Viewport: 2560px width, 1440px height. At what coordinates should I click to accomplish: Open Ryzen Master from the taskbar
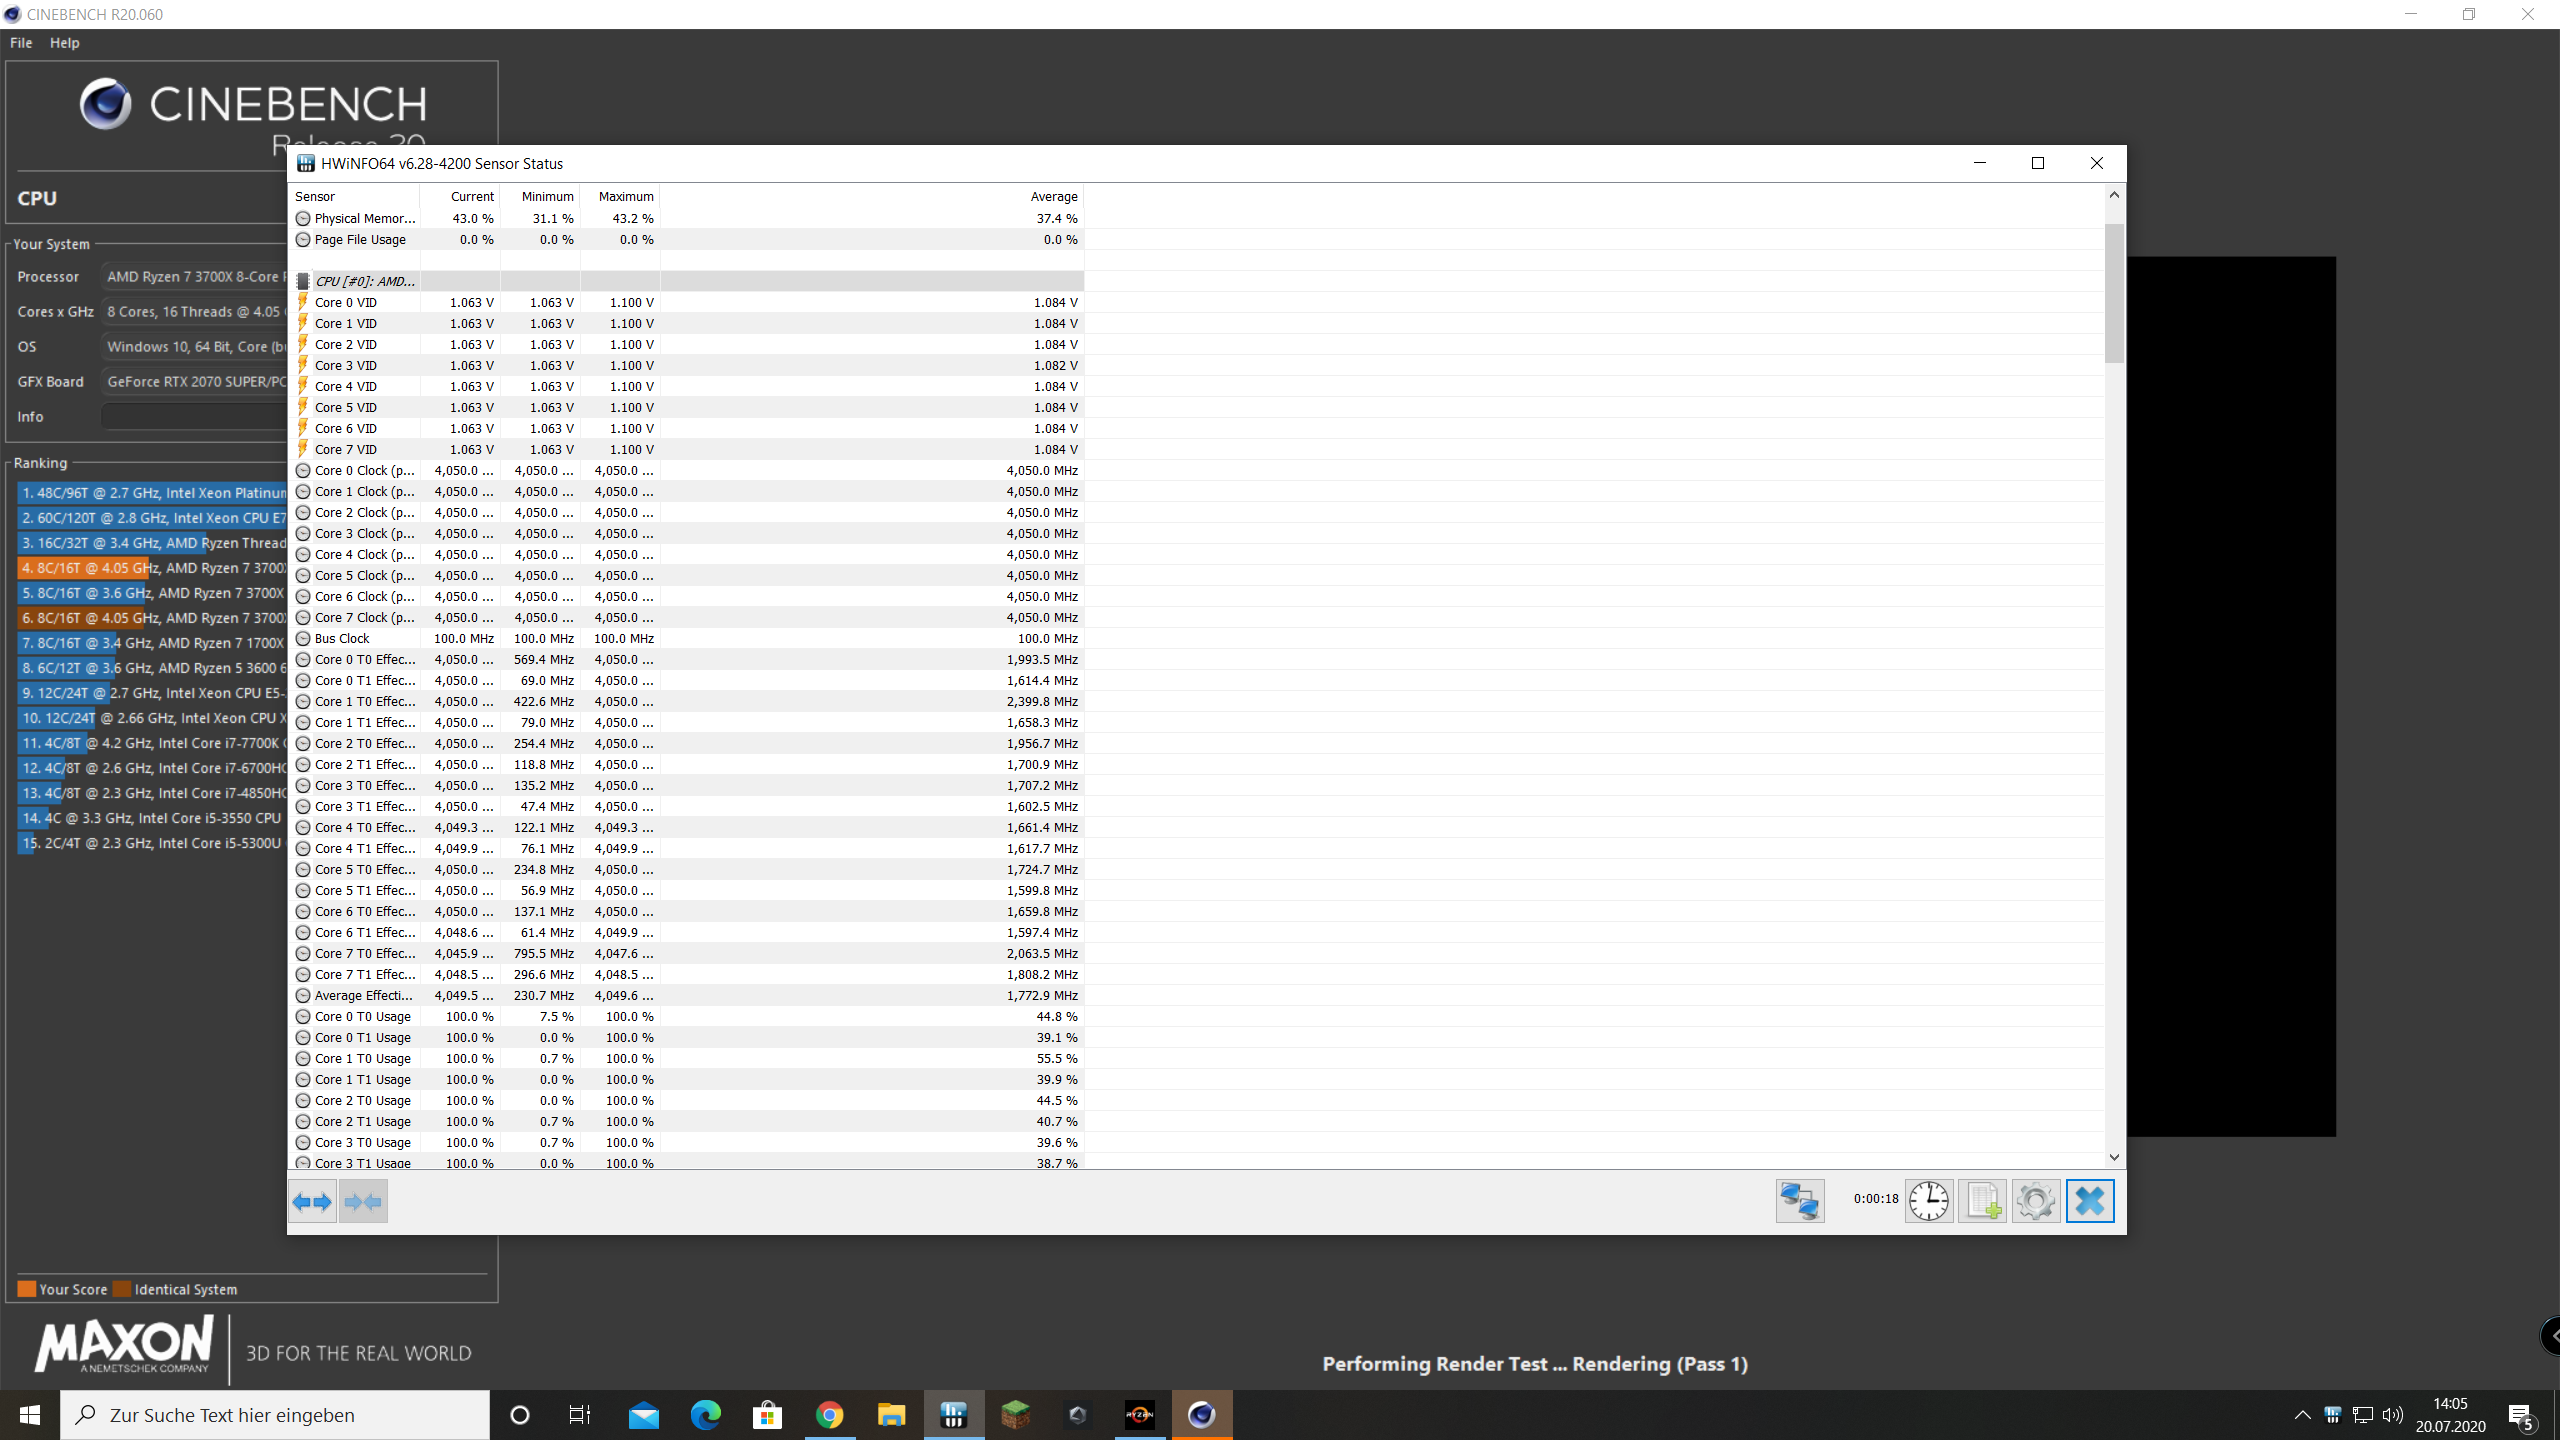1139,1415
